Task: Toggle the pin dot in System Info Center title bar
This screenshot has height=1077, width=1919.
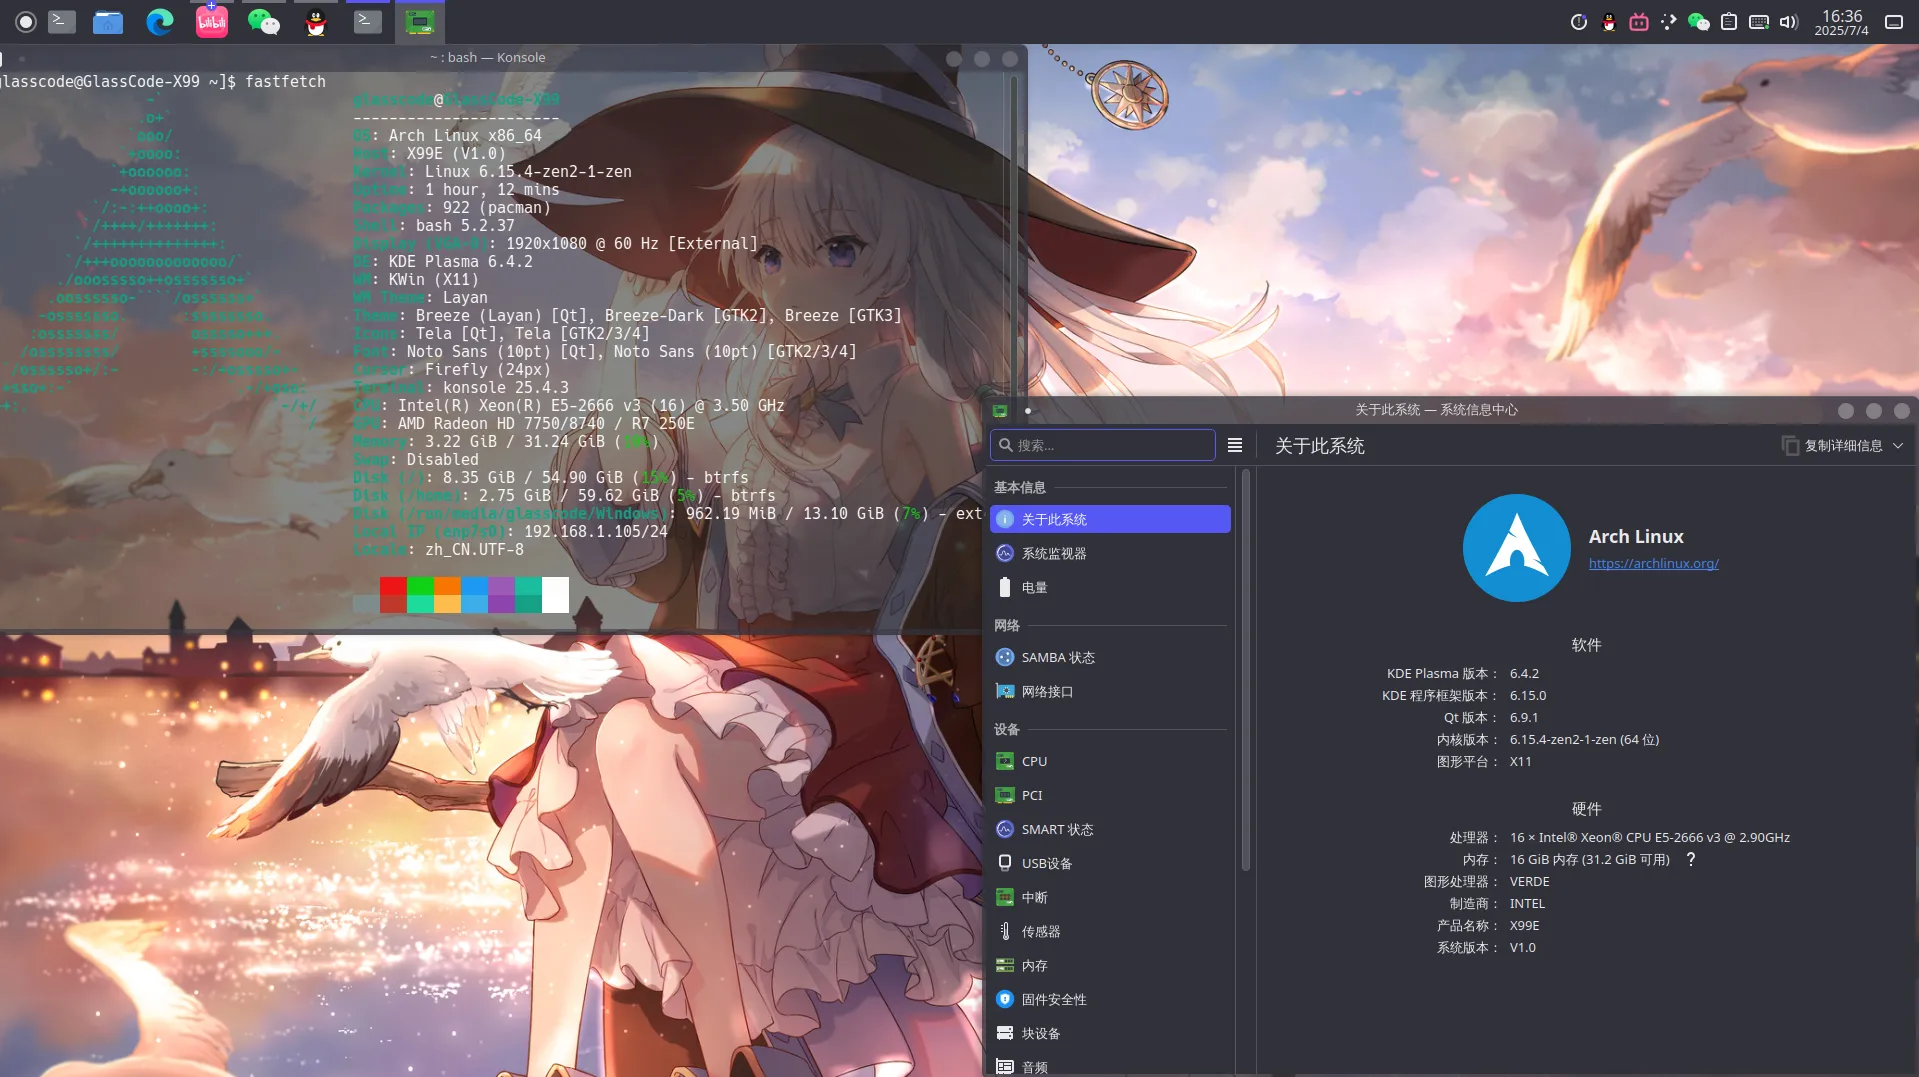Action: coord(1028,411)
